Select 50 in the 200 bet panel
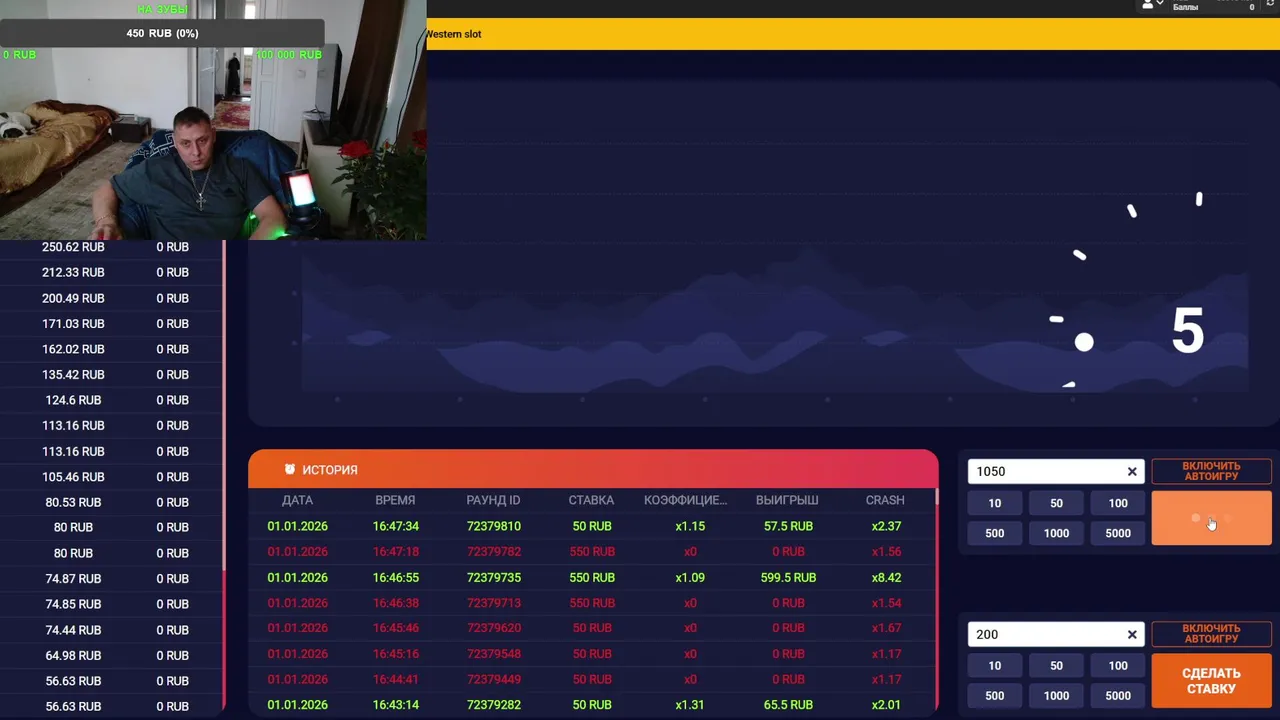This screenshot has height=720, width=1280. pyautogui.click(x=1056, y=666)
